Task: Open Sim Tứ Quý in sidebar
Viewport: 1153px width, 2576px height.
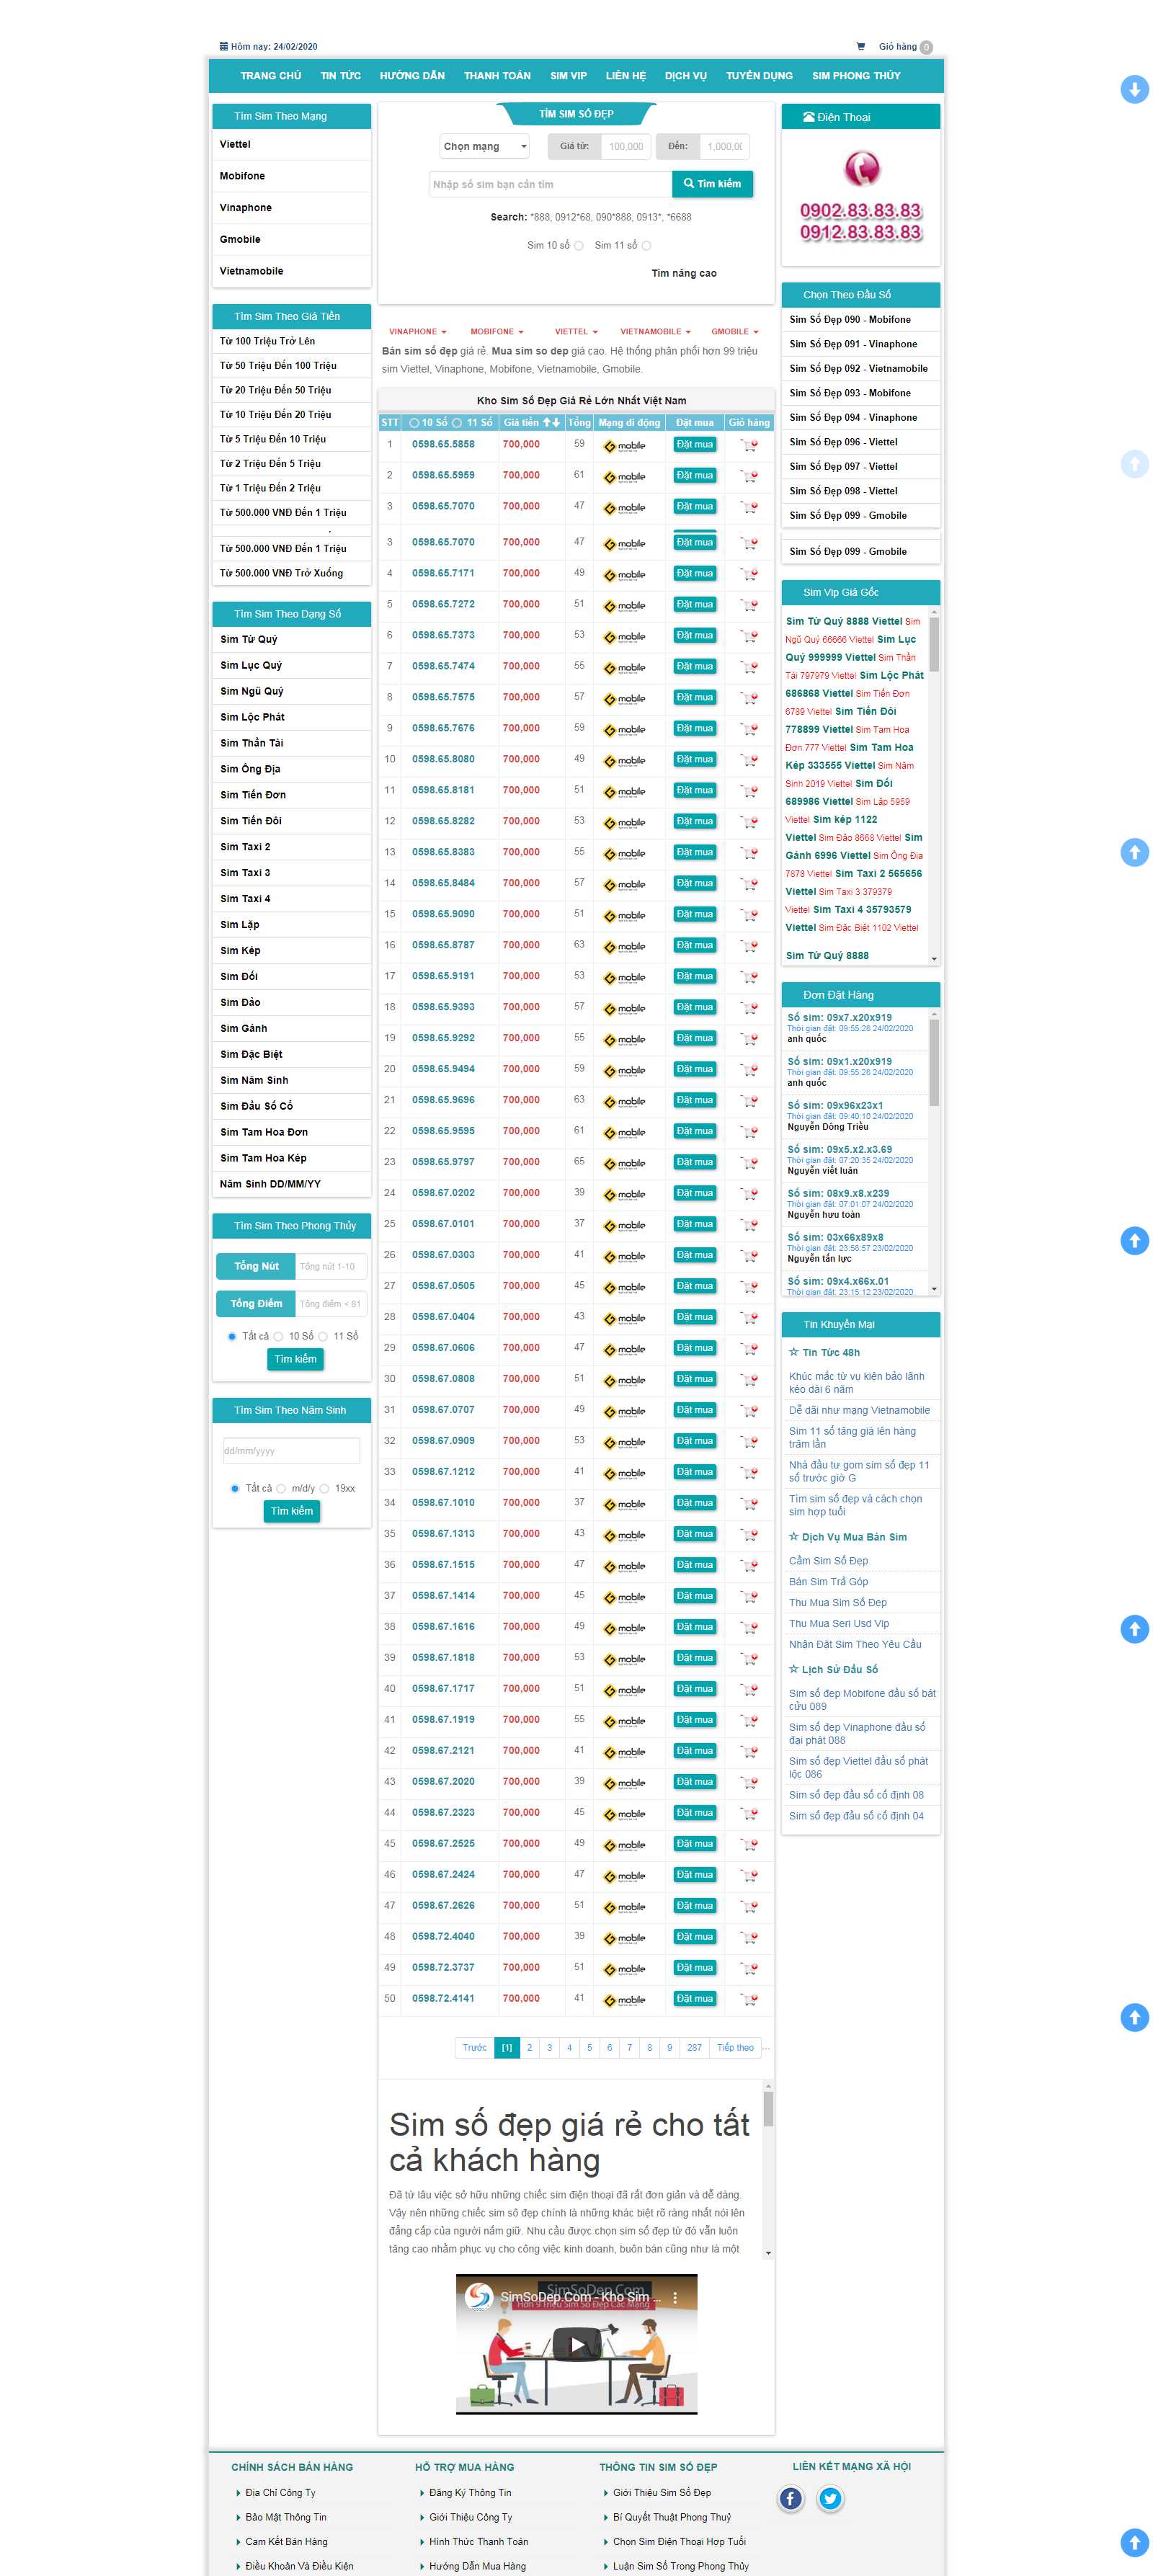Action: click(249, 640)
